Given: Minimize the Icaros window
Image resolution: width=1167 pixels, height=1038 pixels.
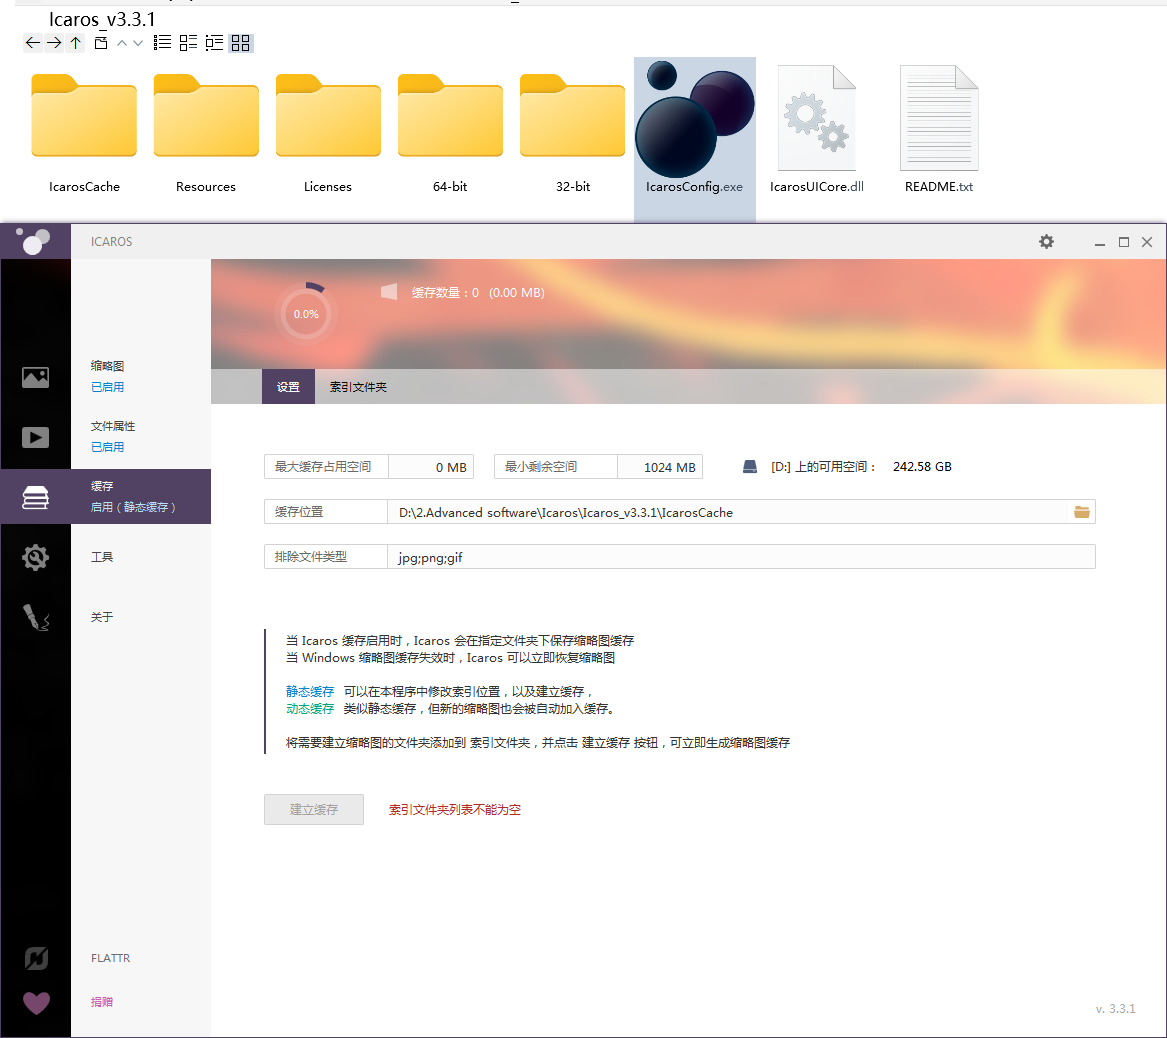Looking at the screenshot, I should 1099,242.
